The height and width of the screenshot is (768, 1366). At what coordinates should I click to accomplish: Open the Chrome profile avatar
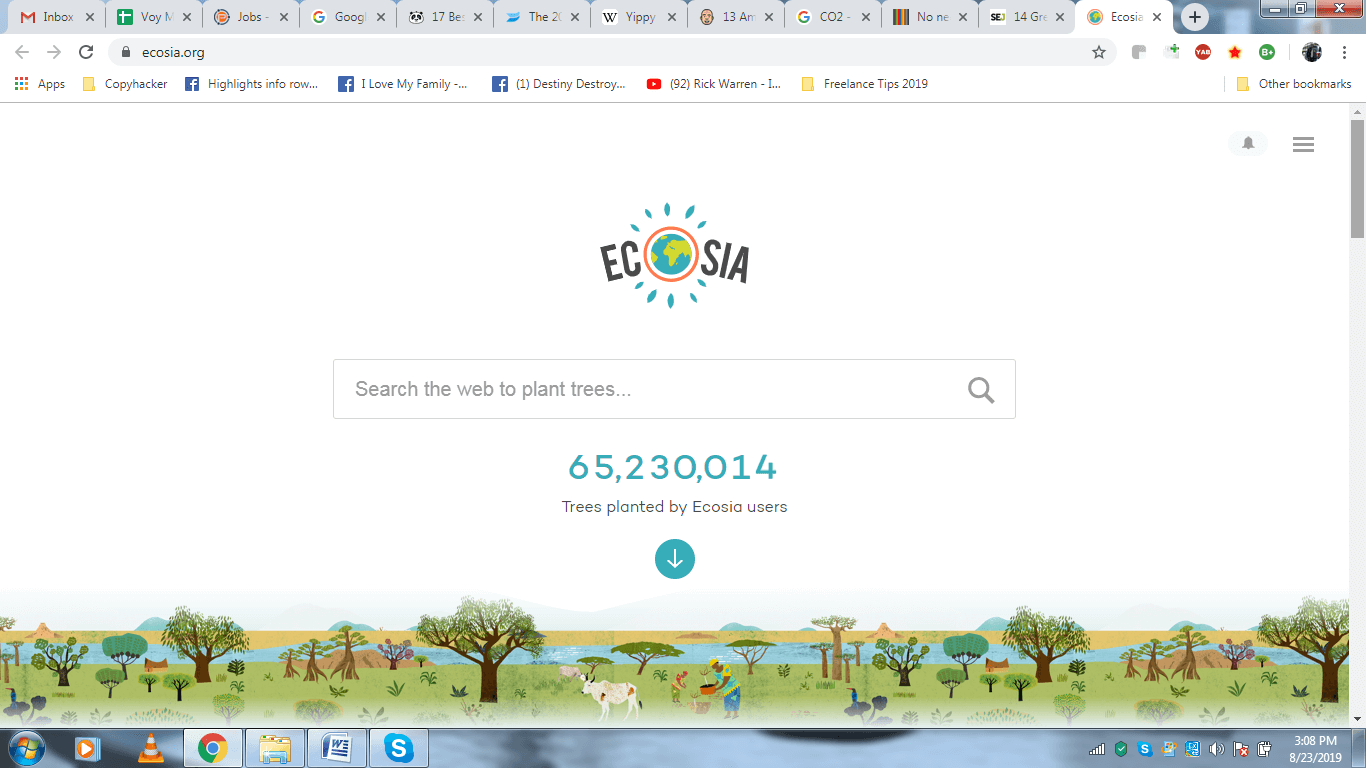tap(1312, 52)
